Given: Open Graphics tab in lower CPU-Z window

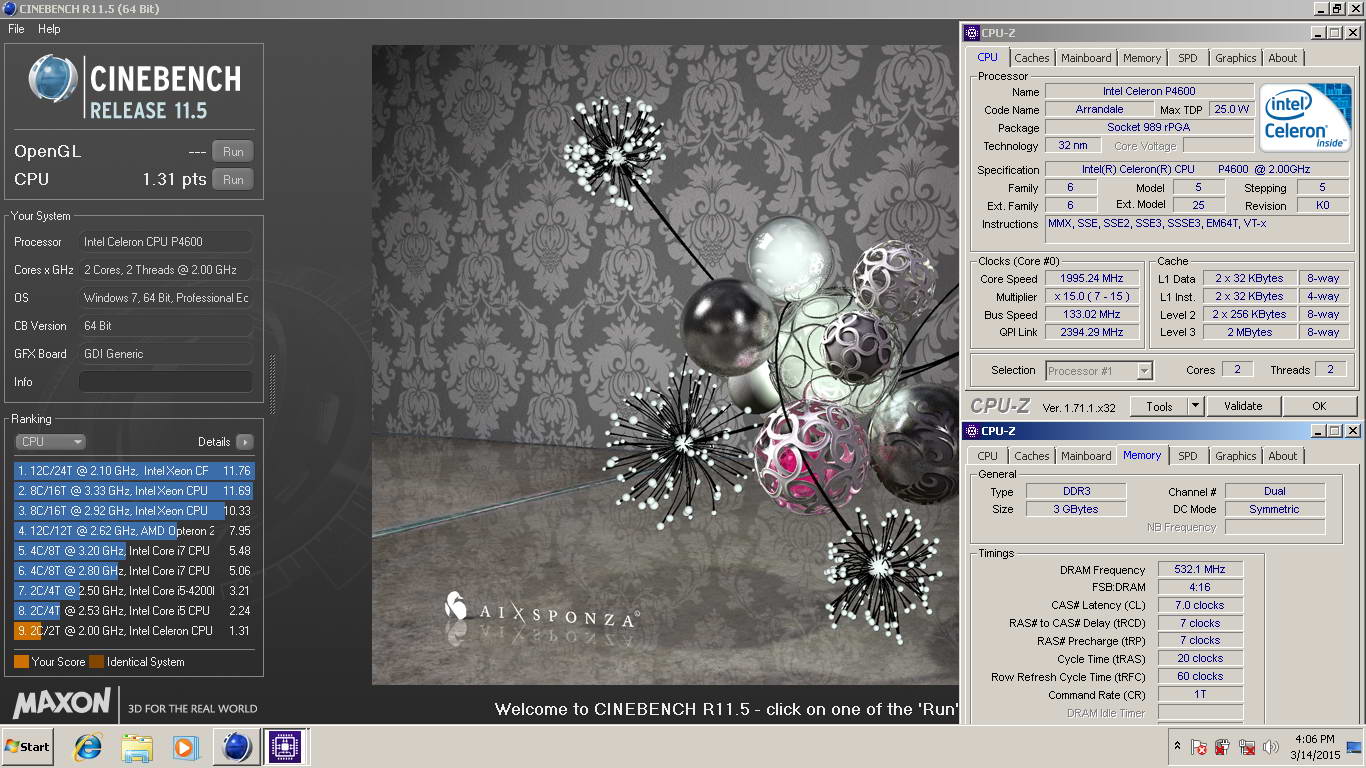Looking at the screenshot, I should click(x=1236, y=456).
